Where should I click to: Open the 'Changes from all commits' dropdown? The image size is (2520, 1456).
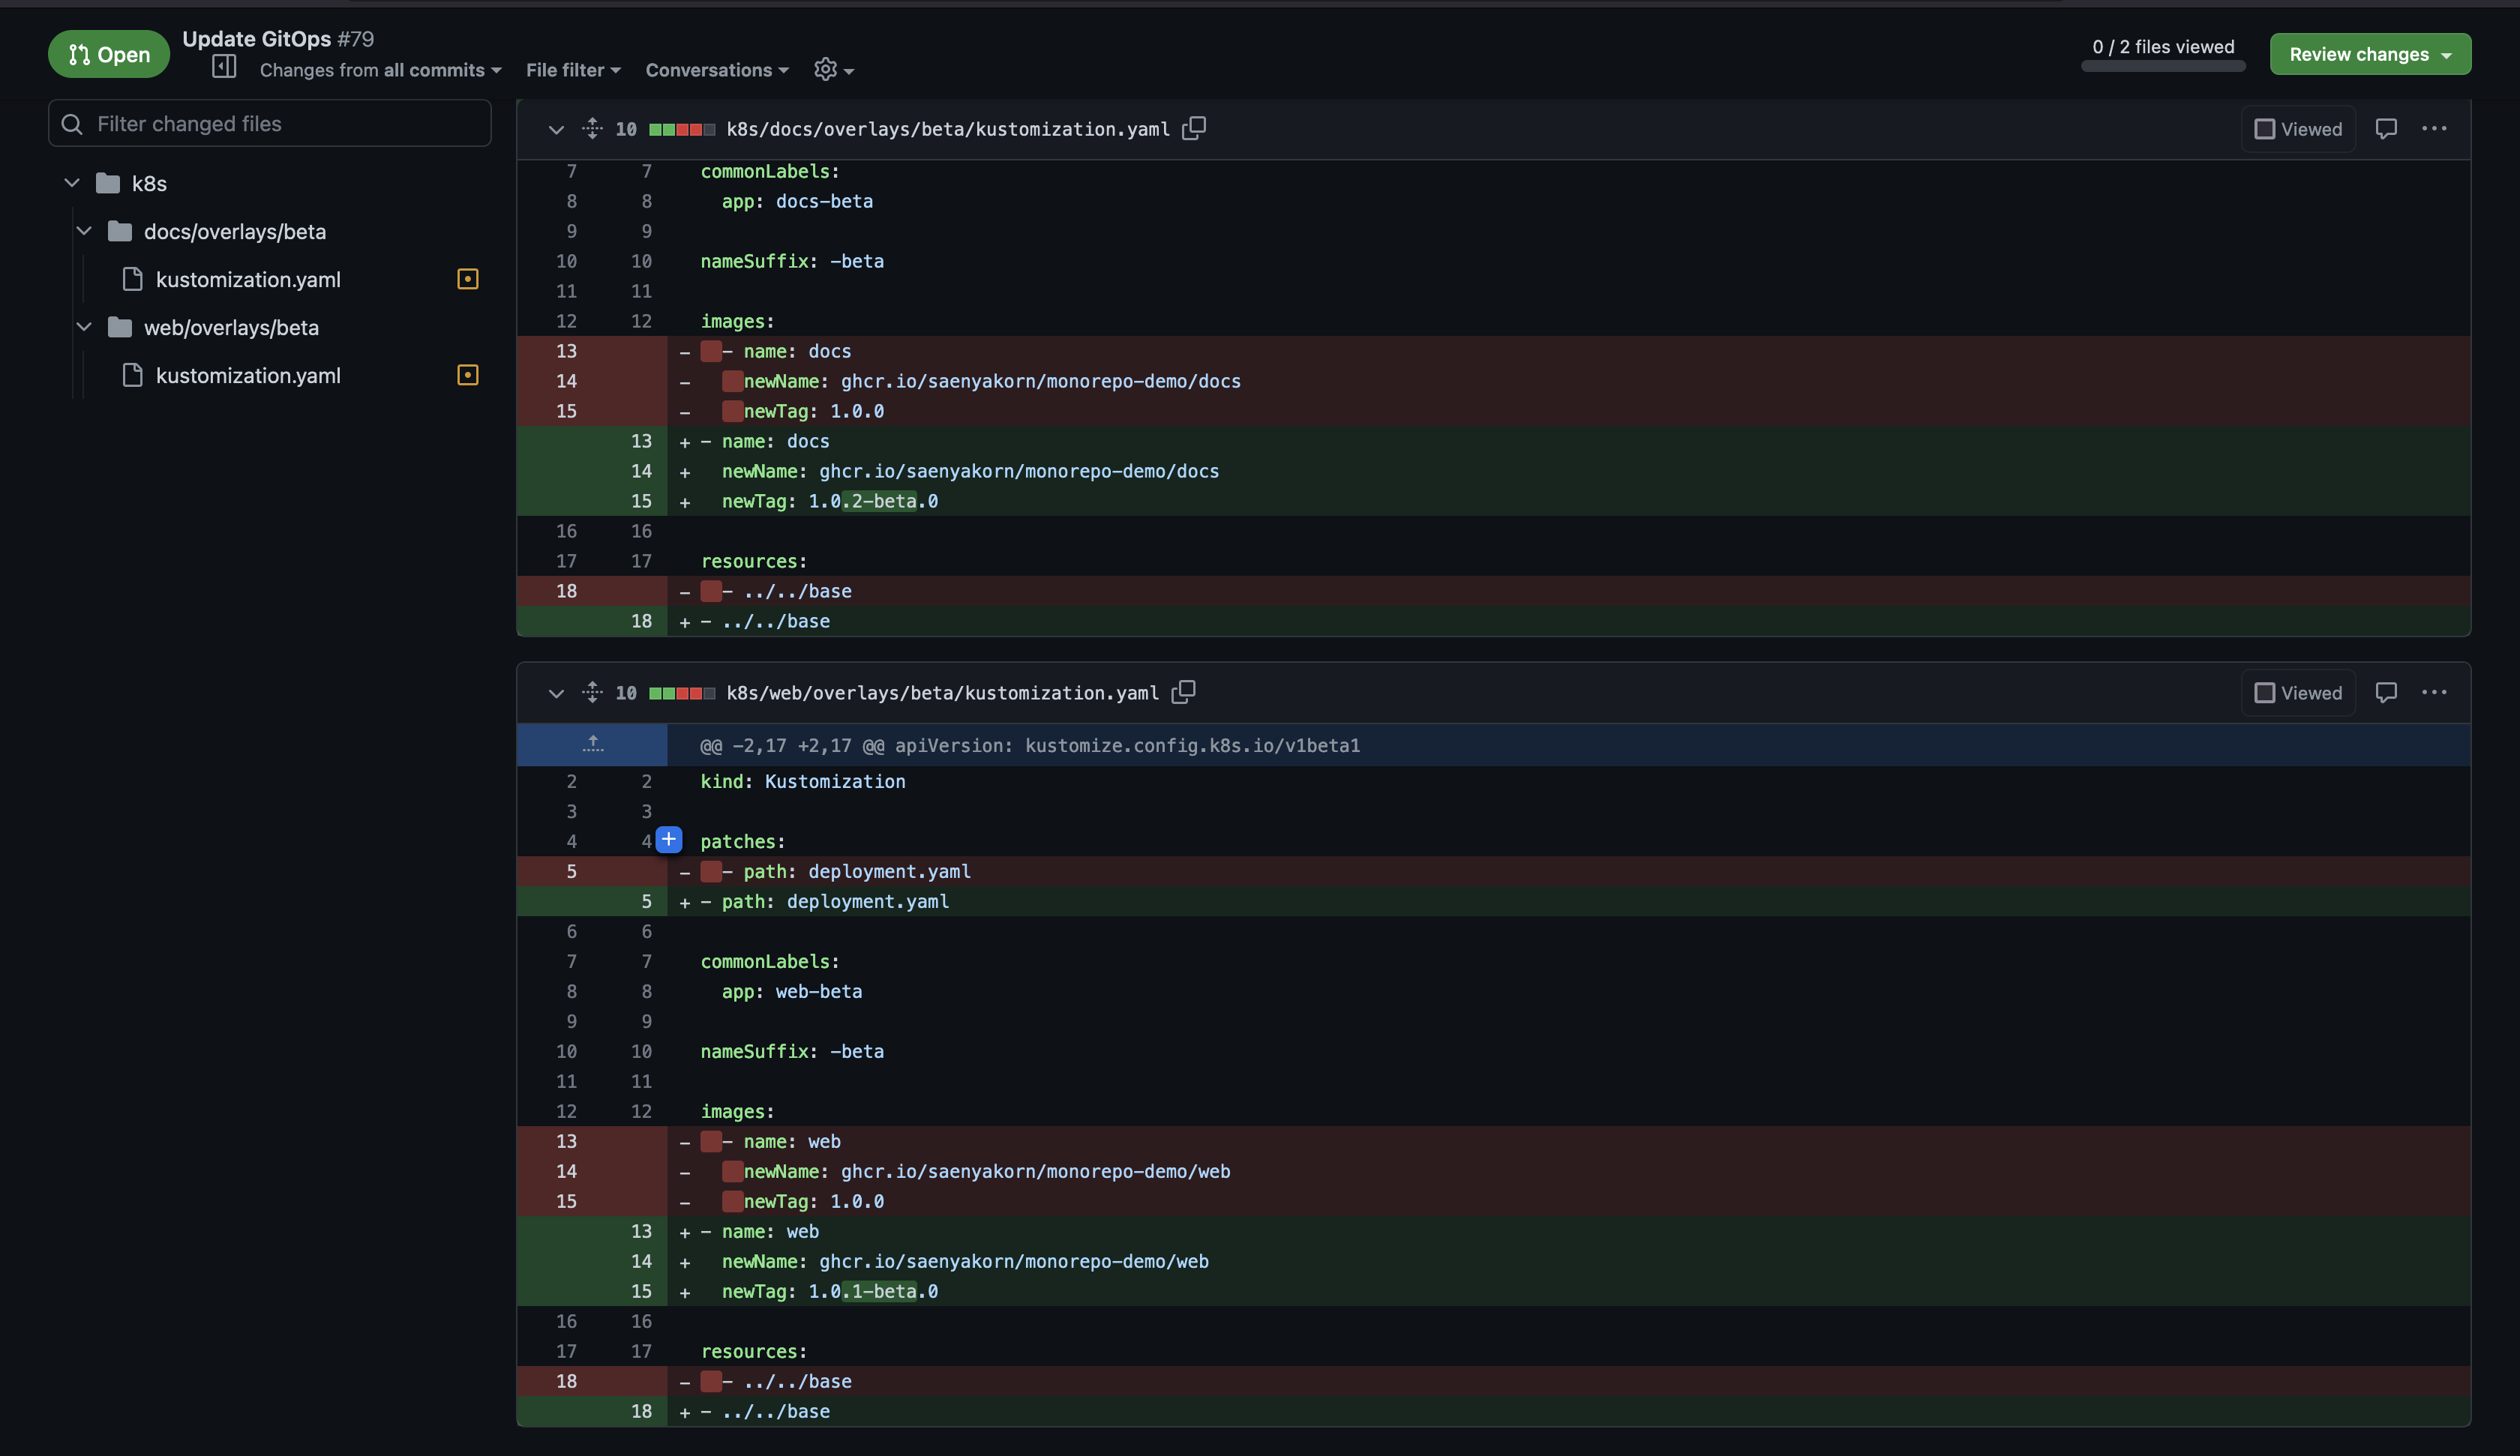(380, 70)
